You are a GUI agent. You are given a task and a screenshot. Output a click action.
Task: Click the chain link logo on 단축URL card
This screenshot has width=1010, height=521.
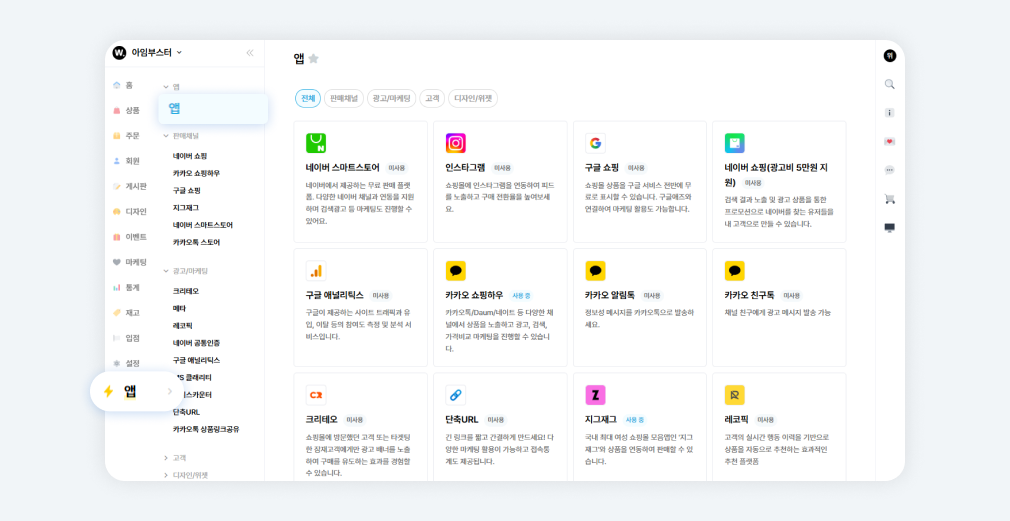point(455,395)
